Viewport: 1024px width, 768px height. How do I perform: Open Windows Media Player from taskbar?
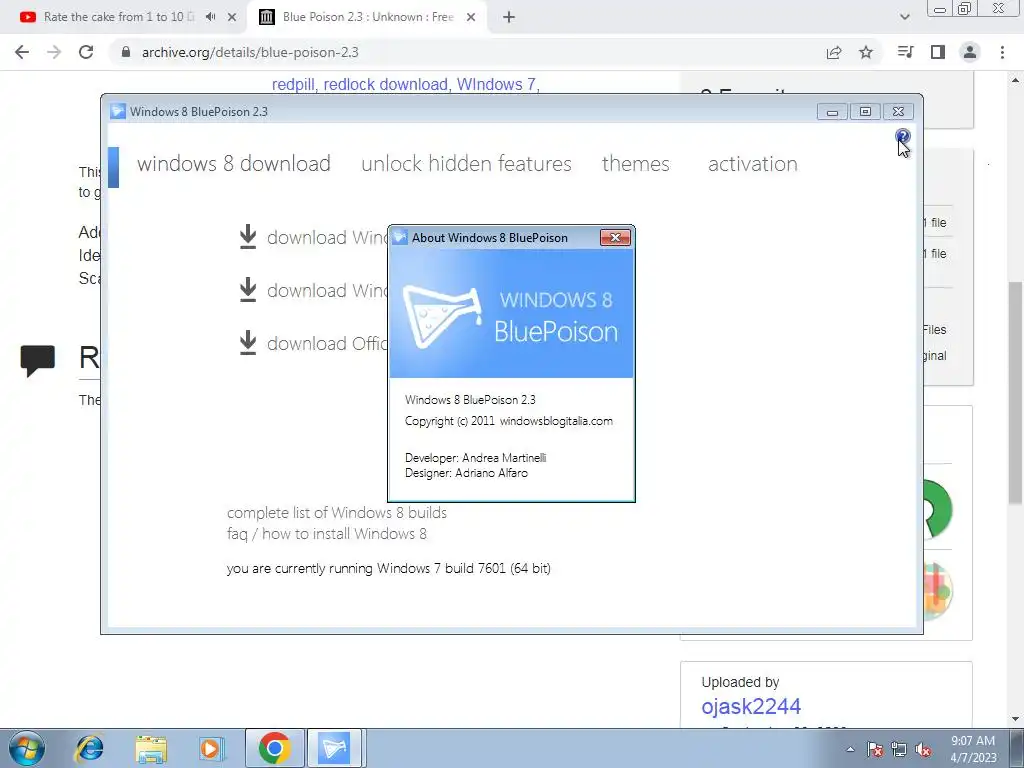pos(212,748)
